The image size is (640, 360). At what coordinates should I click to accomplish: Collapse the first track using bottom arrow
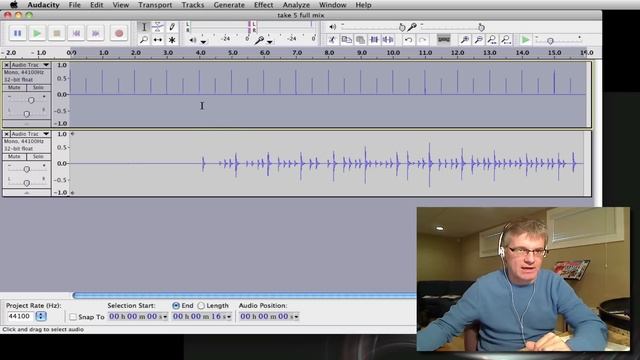(x=27, y=124)
